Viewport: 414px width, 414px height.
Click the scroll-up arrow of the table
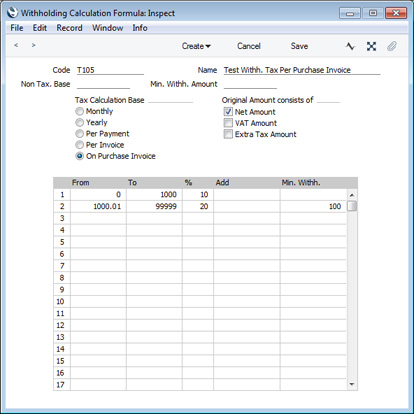[x=352, y=195]
